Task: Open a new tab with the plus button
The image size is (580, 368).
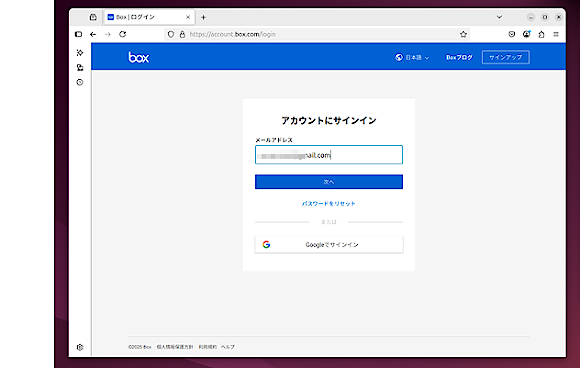Action: [x=203, y=17]
